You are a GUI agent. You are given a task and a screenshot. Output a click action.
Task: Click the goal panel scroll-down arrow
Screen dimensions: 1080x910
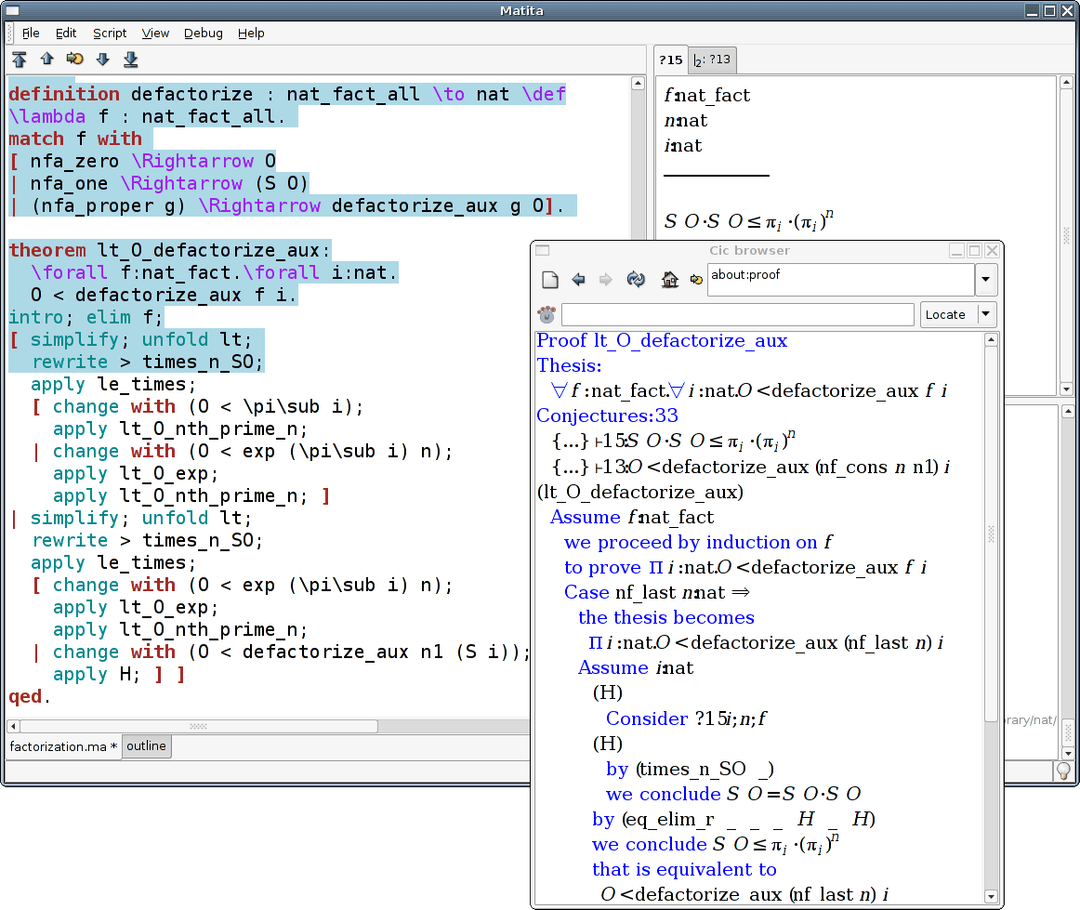[x=1066, y=389]
